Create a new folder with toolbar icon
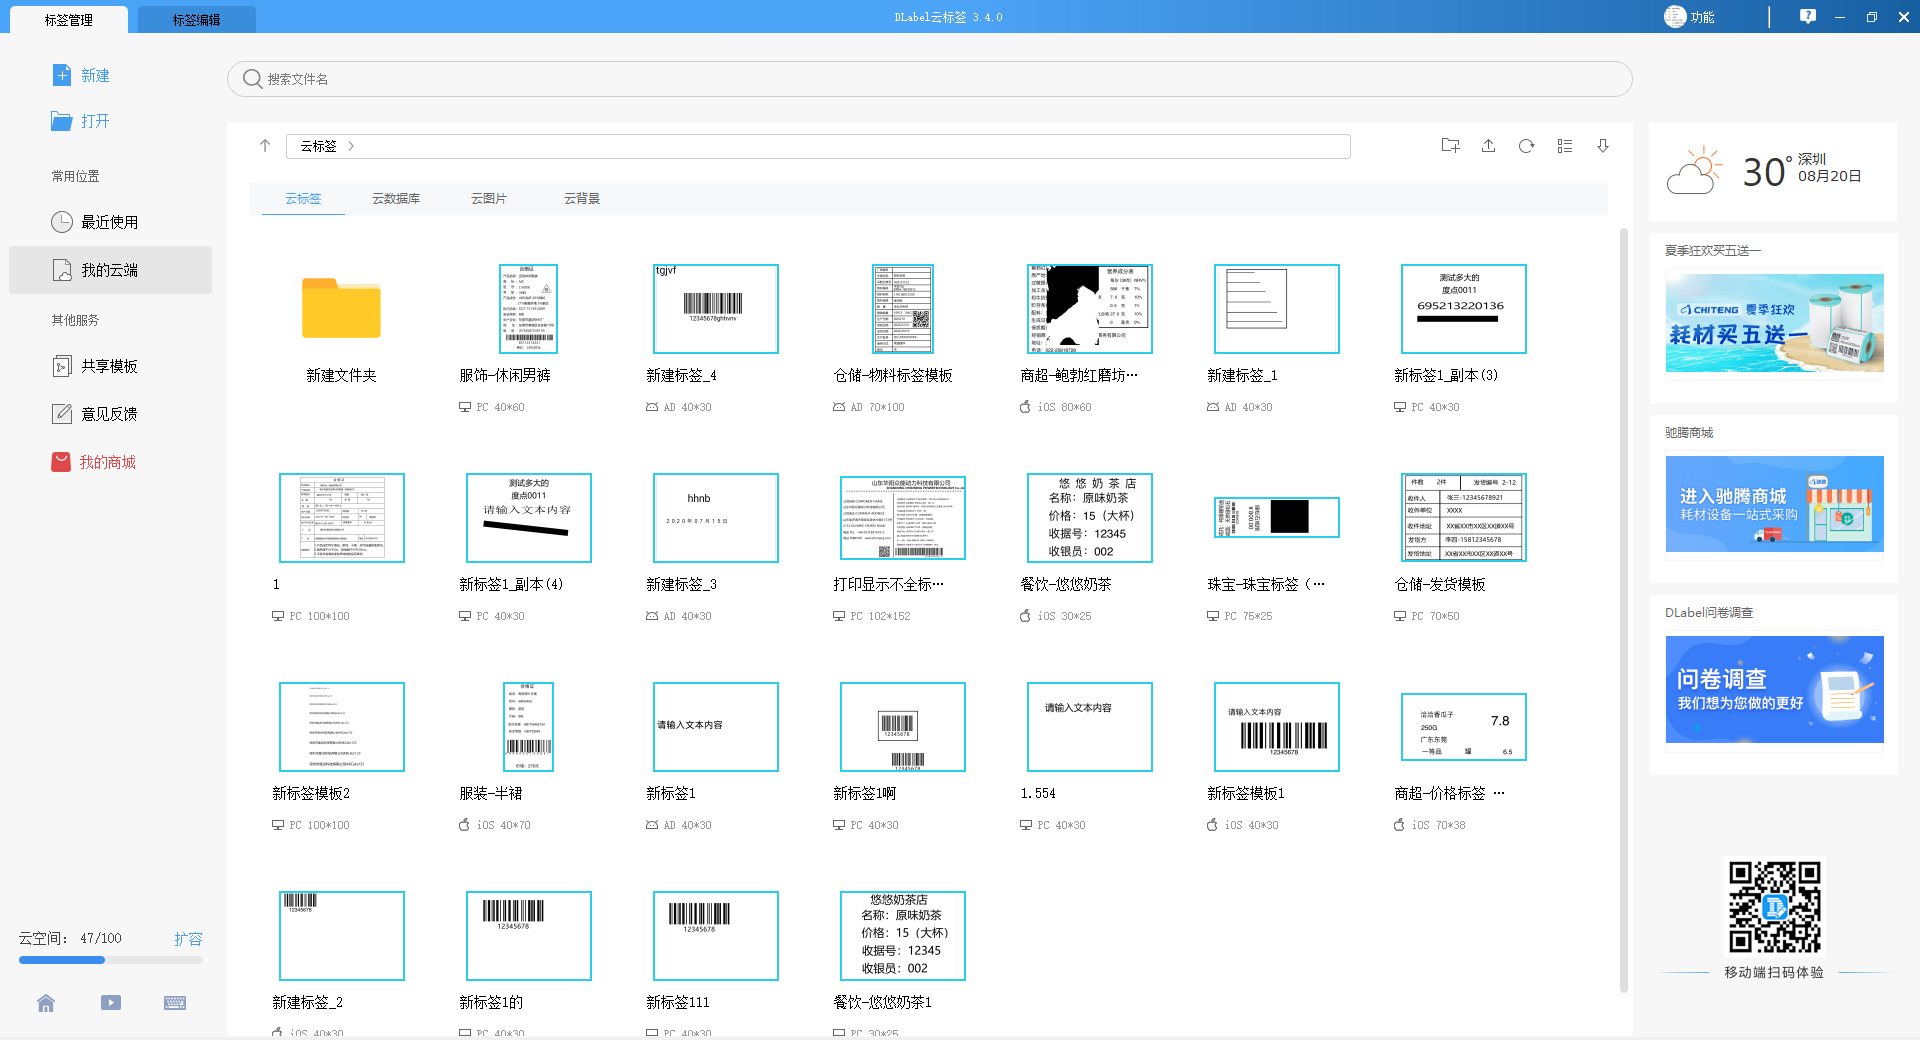Screen dimensions: 1920x1040 click(1450, 145)
